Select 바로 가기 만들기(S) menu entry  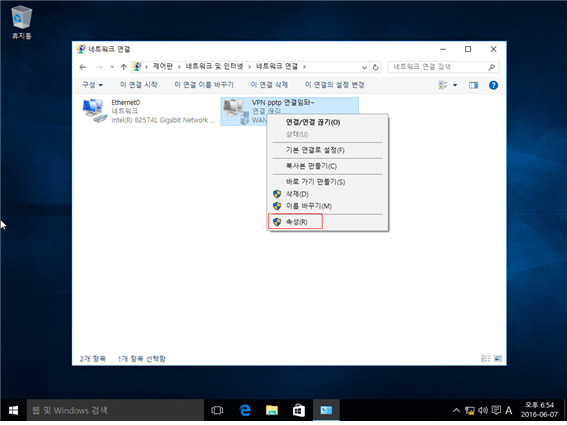click(x=327, y=182)
